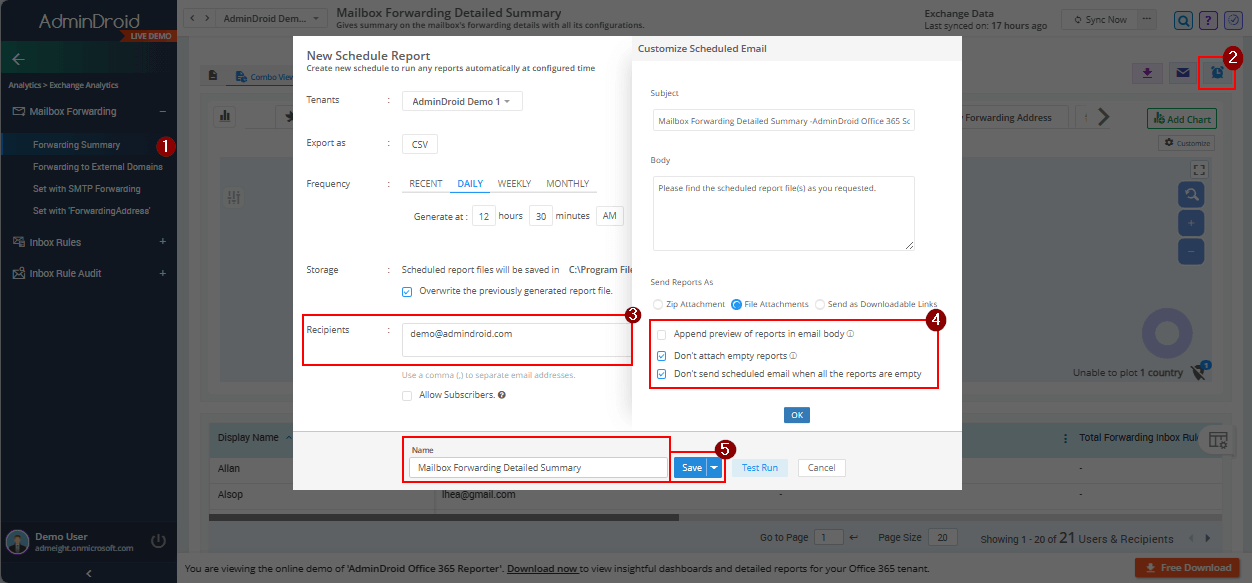Click the Download now link
The width and height of the screenshot is (1252, 583).
coord(542,567)
